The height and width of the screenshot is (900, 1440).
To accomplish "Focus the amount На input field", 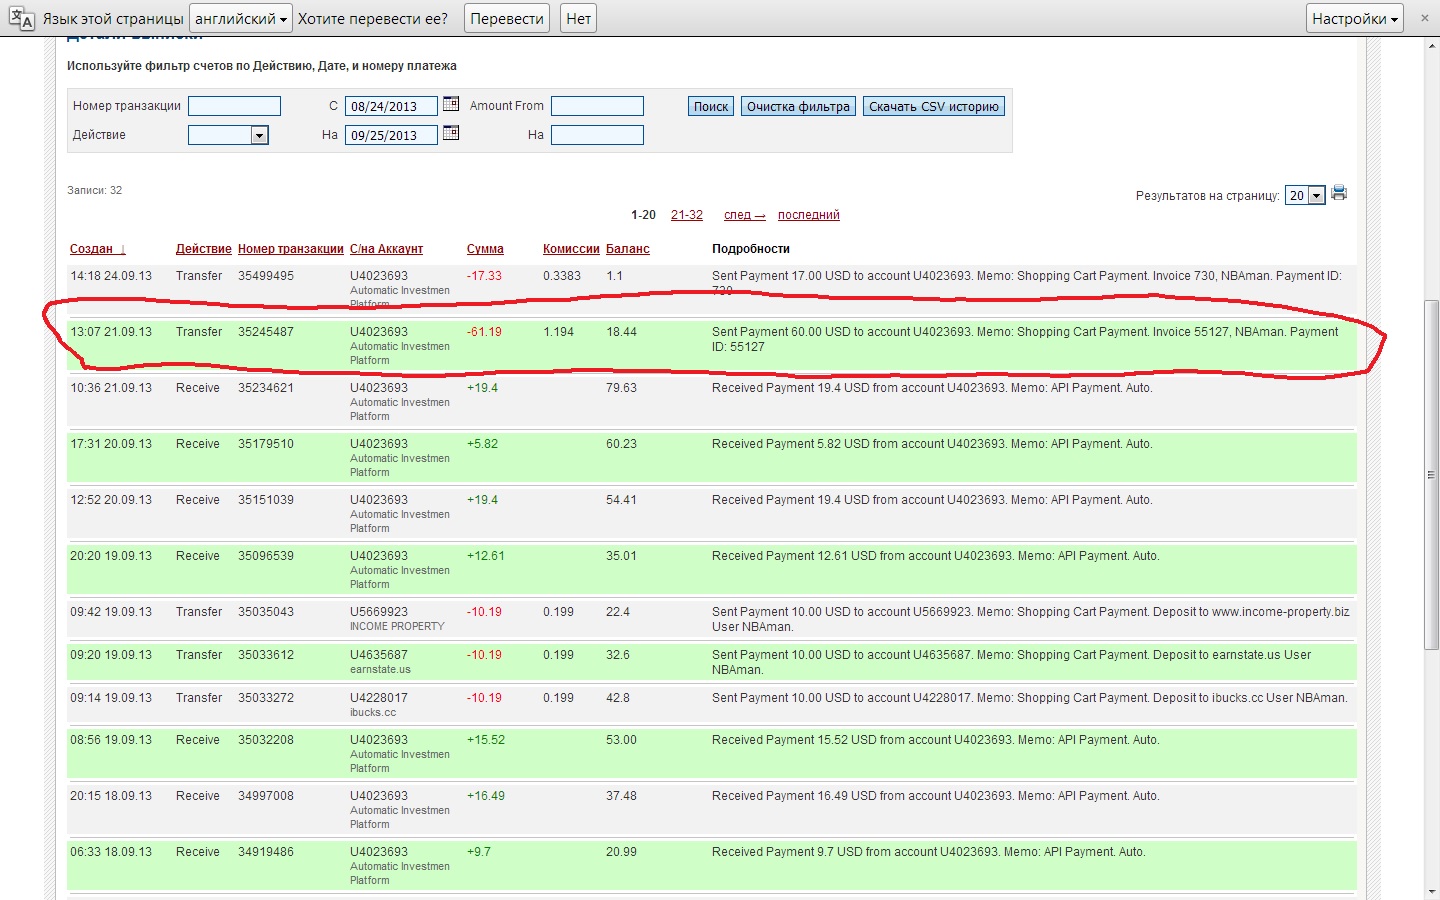I will (x=597, y=135).
